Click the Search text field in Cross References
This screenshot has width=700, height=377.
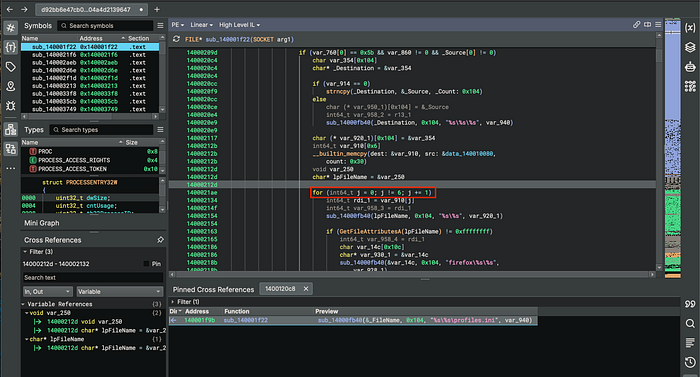93,277
